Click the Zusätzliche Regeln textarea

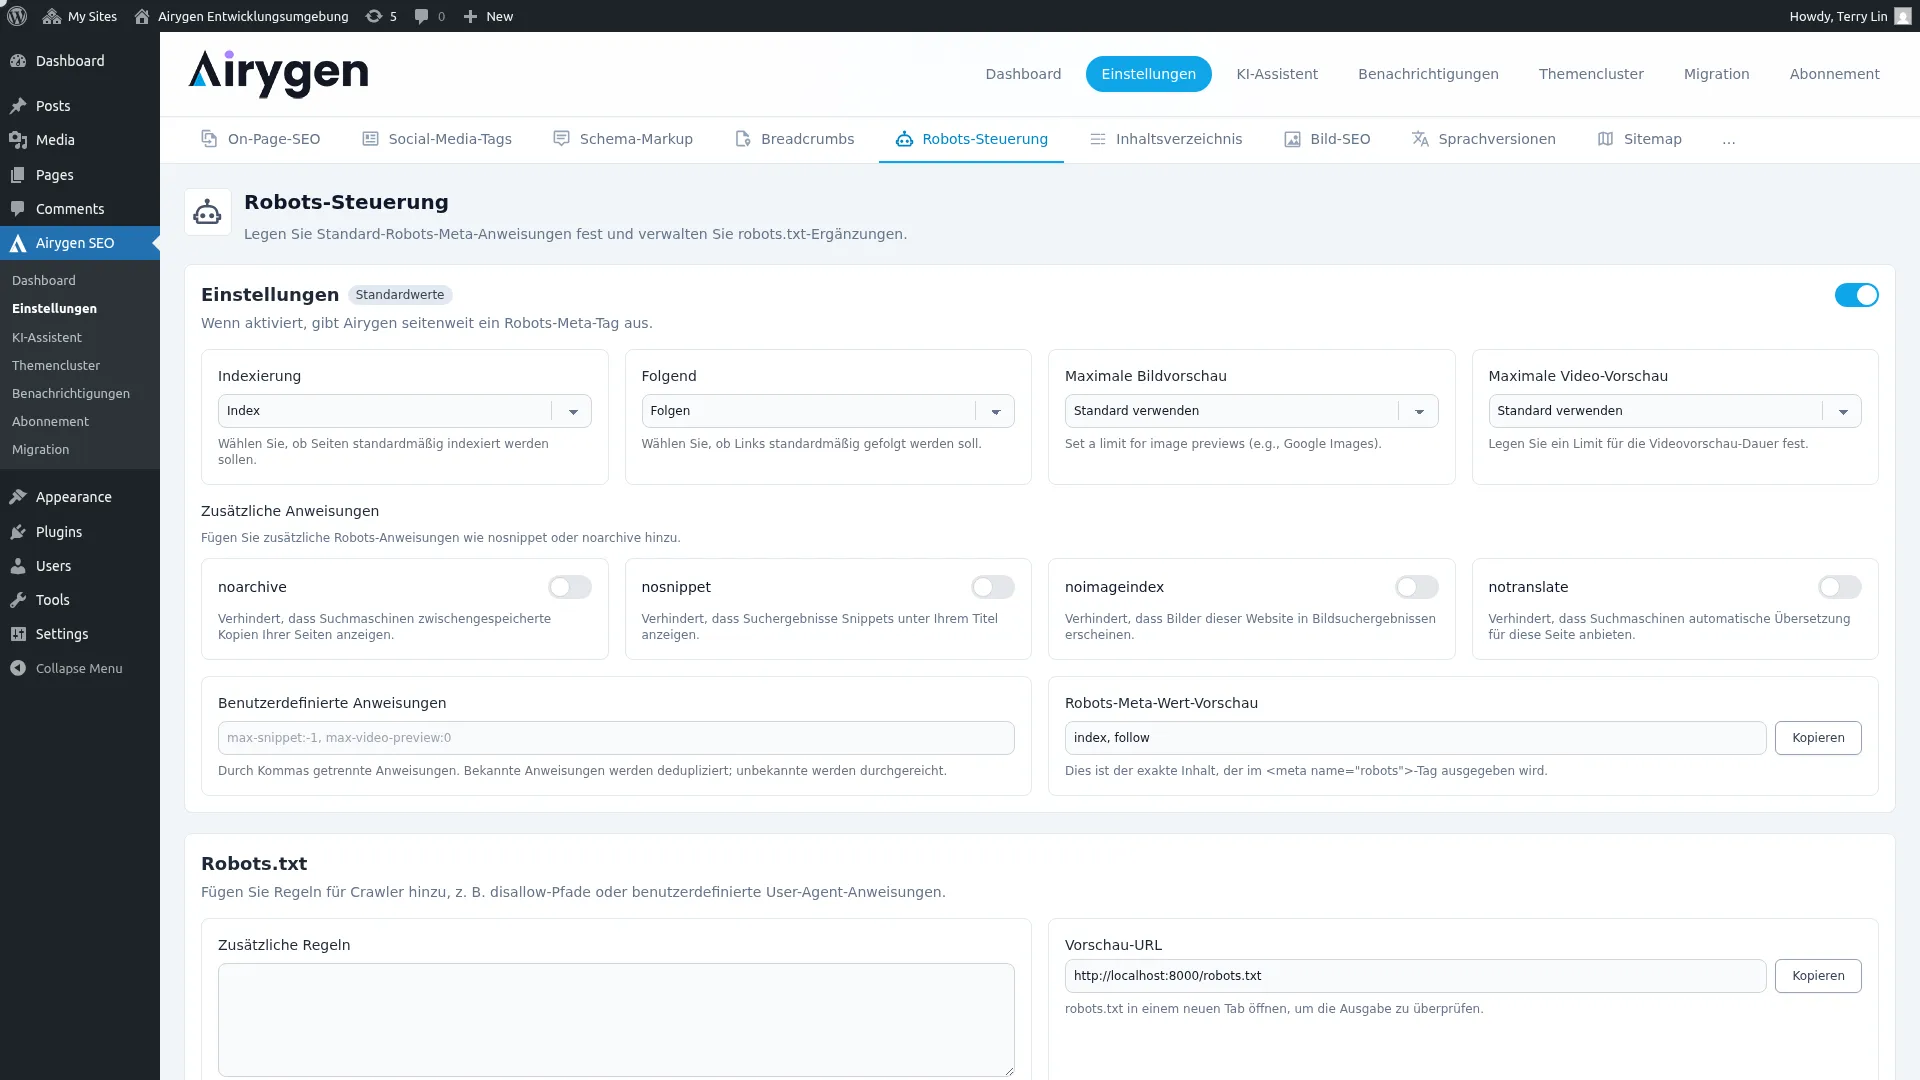616,1020
